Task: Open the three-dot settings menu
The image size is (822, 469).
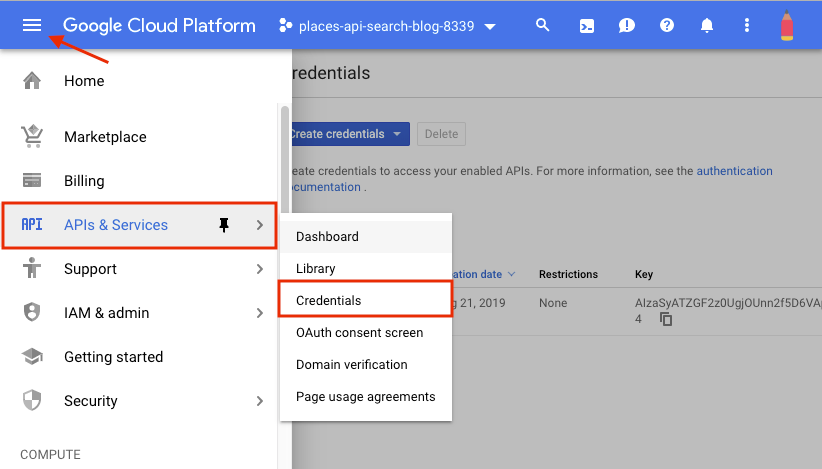Action: coord(747,25)
